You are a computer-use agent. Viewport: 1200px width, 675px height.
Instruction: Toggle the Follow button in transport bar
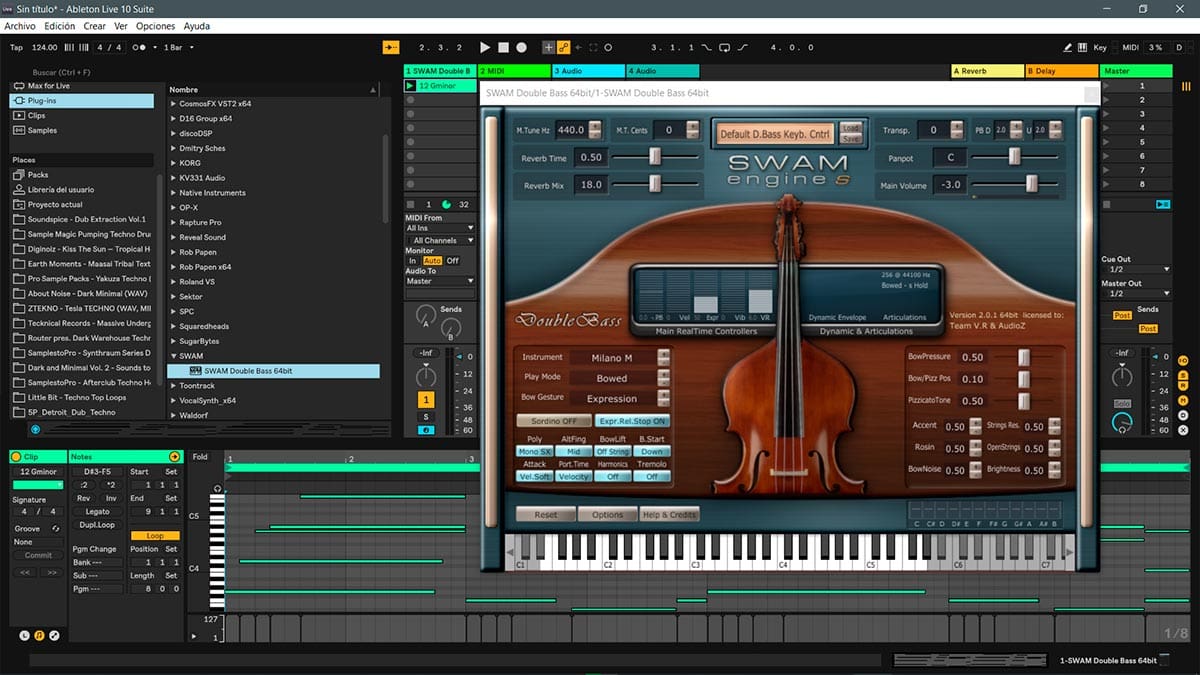pyautogui.click(x=391, y=47)
